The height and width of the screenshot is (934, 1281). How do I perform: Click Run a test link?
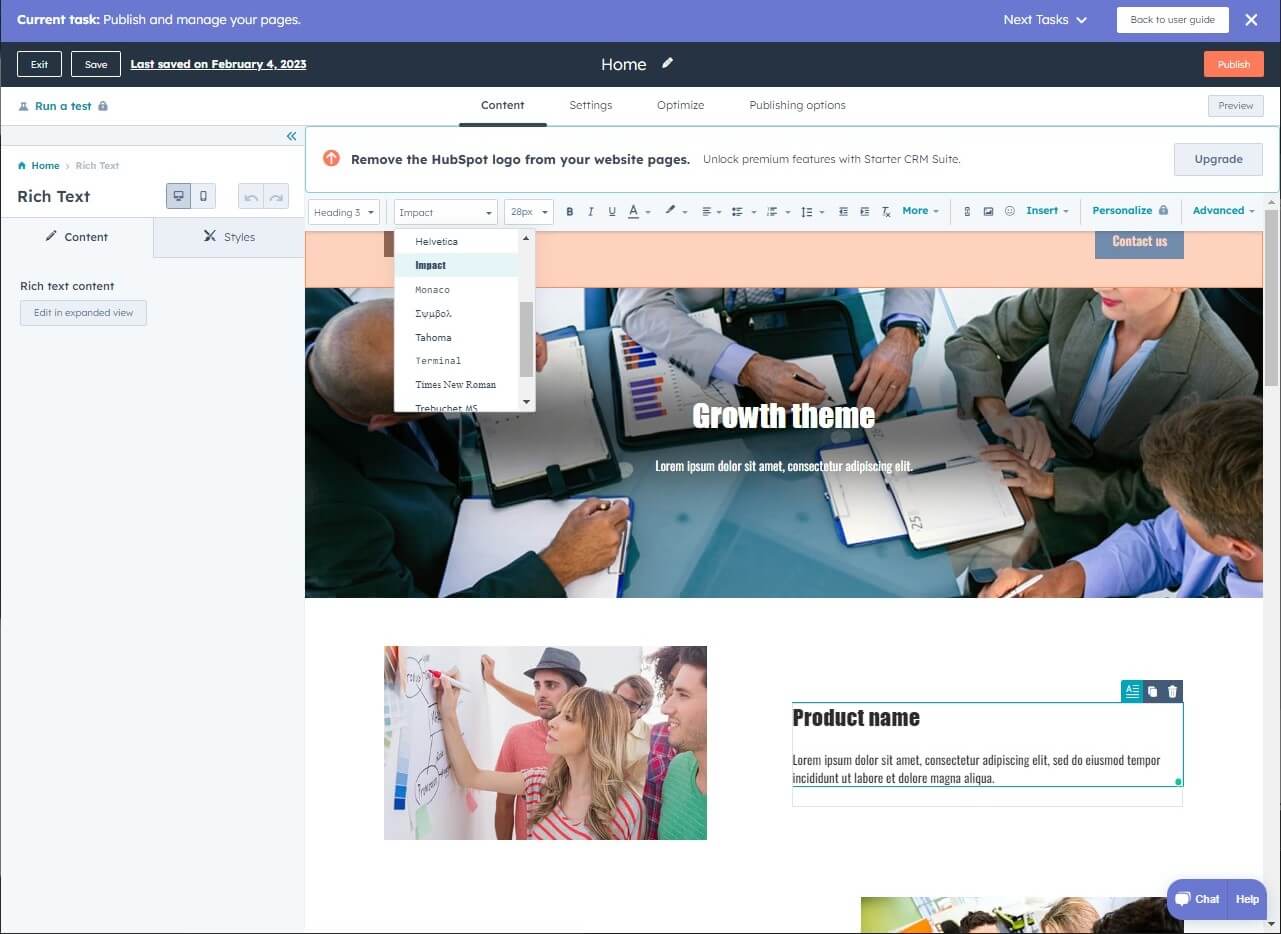pyautogui.click(x=63, y=106)
